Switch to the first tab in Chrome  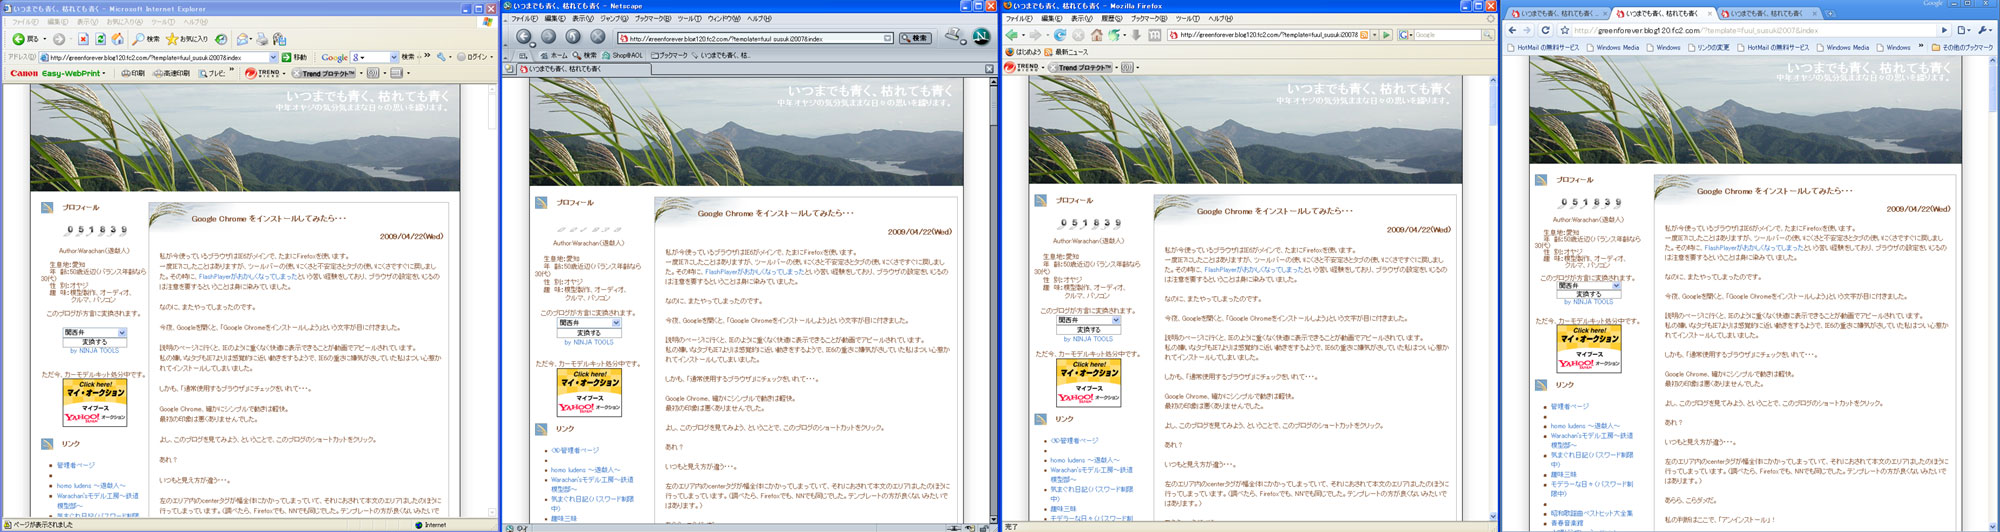pos(1557,14)
